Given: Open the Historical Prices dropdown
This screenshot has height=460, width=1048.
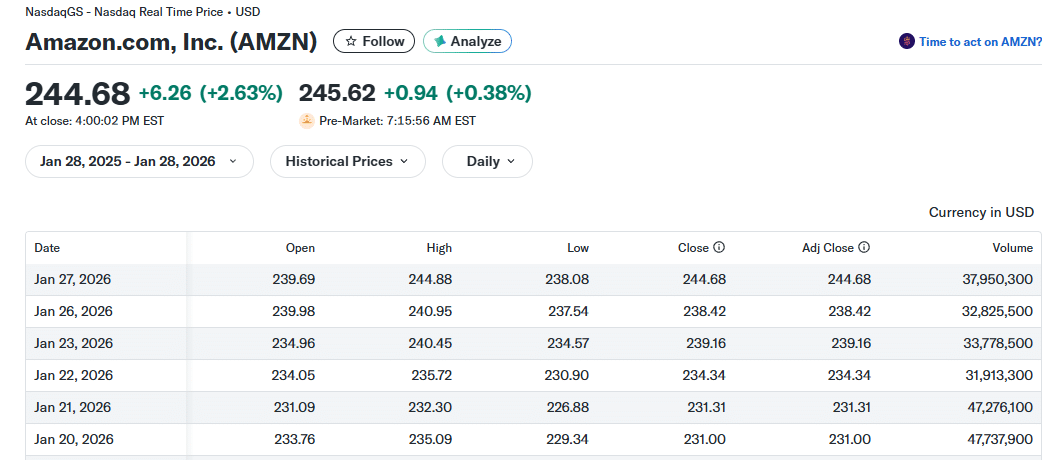Looking at the screenshot, I should click(347, 161).
